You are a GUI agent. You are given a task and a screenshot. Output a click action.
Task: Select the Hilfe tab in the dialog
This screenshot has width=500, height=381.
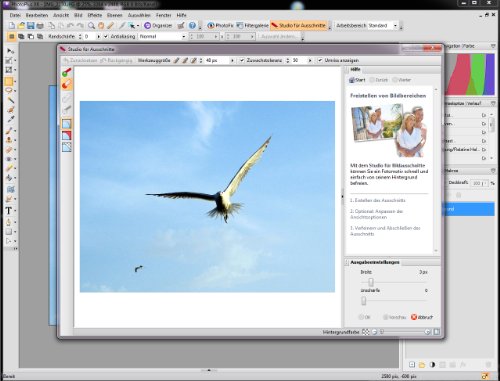pyautogui.click(x=355, y=69)
